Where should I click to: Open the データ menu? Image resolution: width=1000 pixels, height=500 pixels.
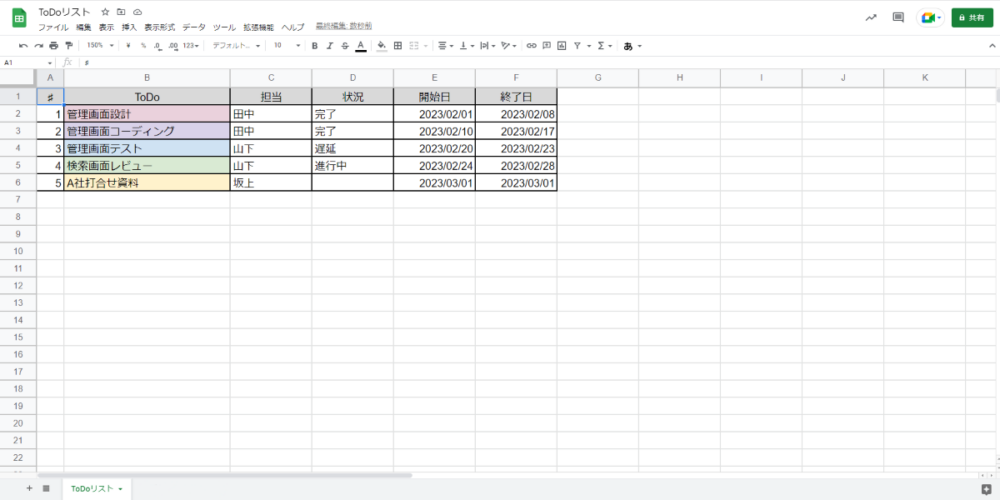coord(193,27)
